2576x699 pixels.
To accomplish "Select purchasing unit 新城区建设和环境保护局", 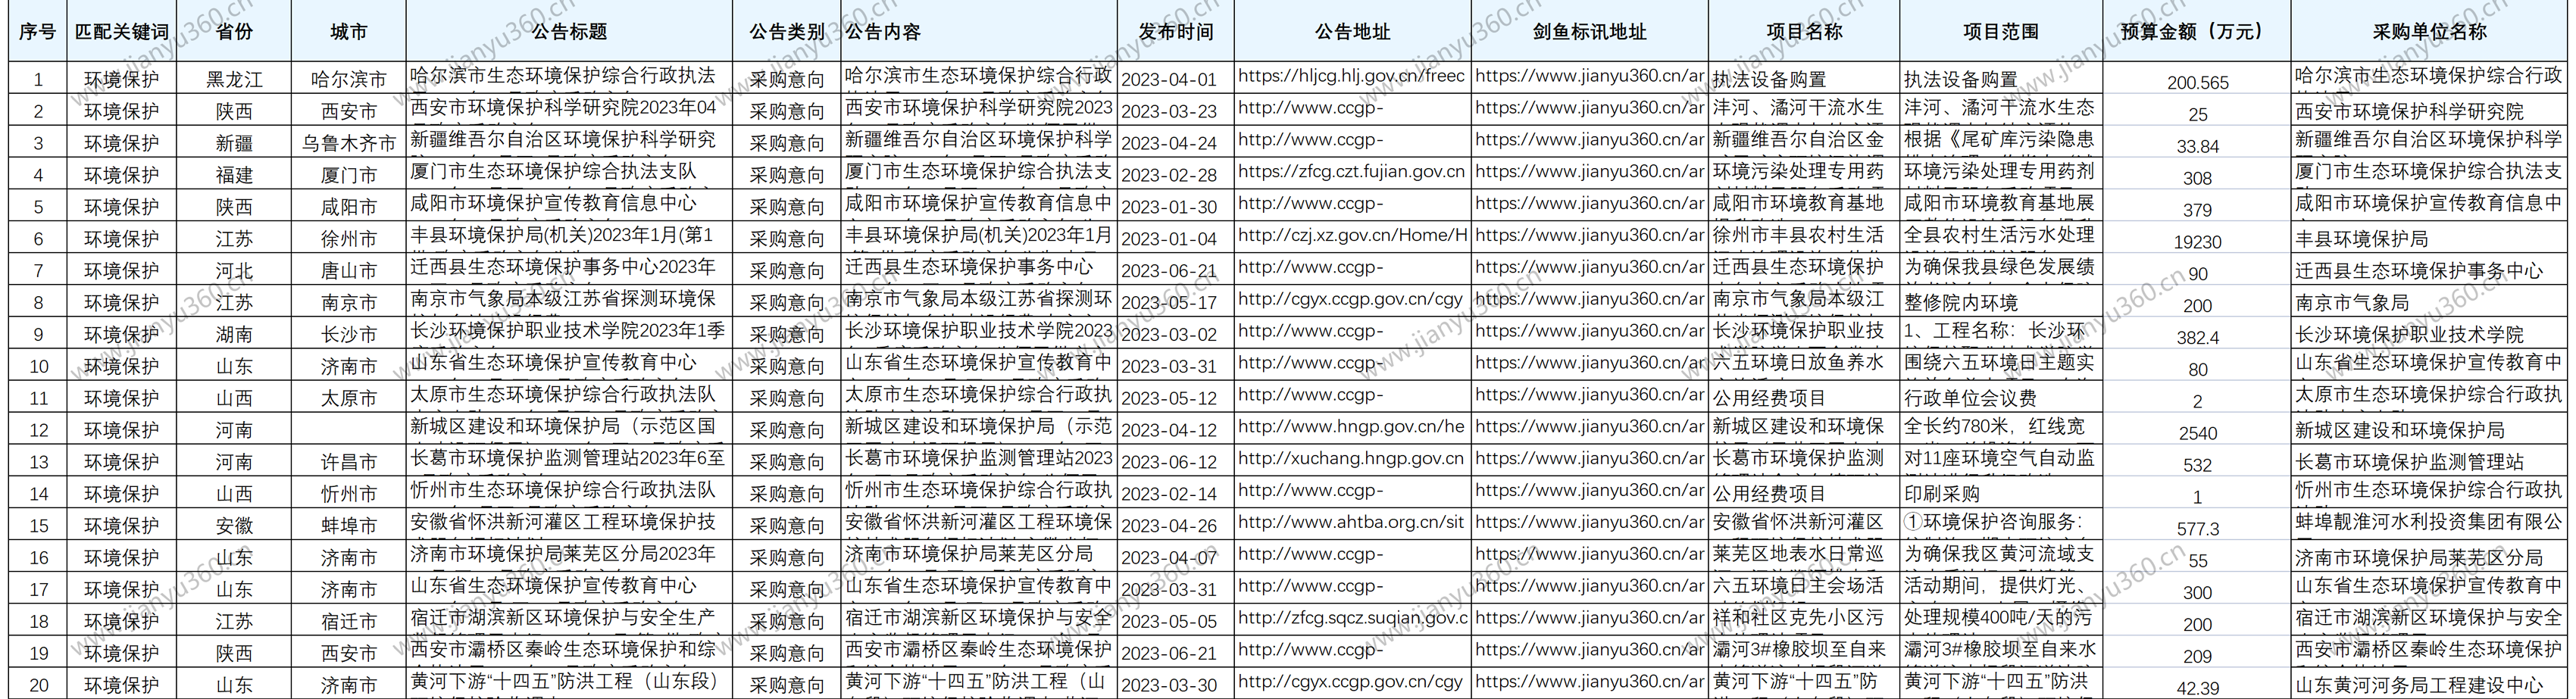I will 2400,431.
